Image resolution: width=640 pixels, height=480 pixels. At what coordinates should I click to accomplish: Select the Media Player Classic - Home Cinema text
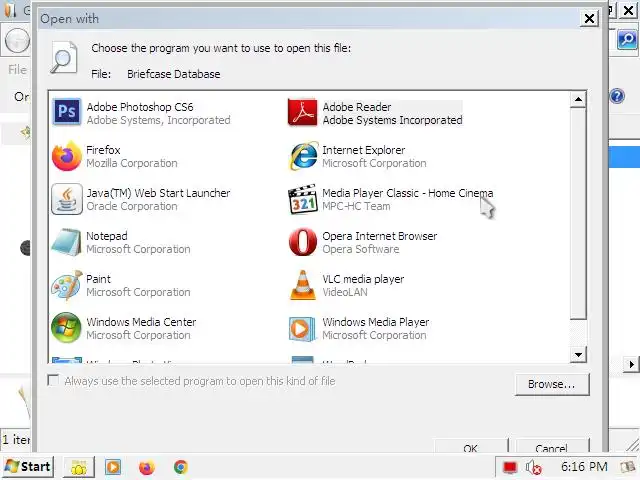[408, 193]
